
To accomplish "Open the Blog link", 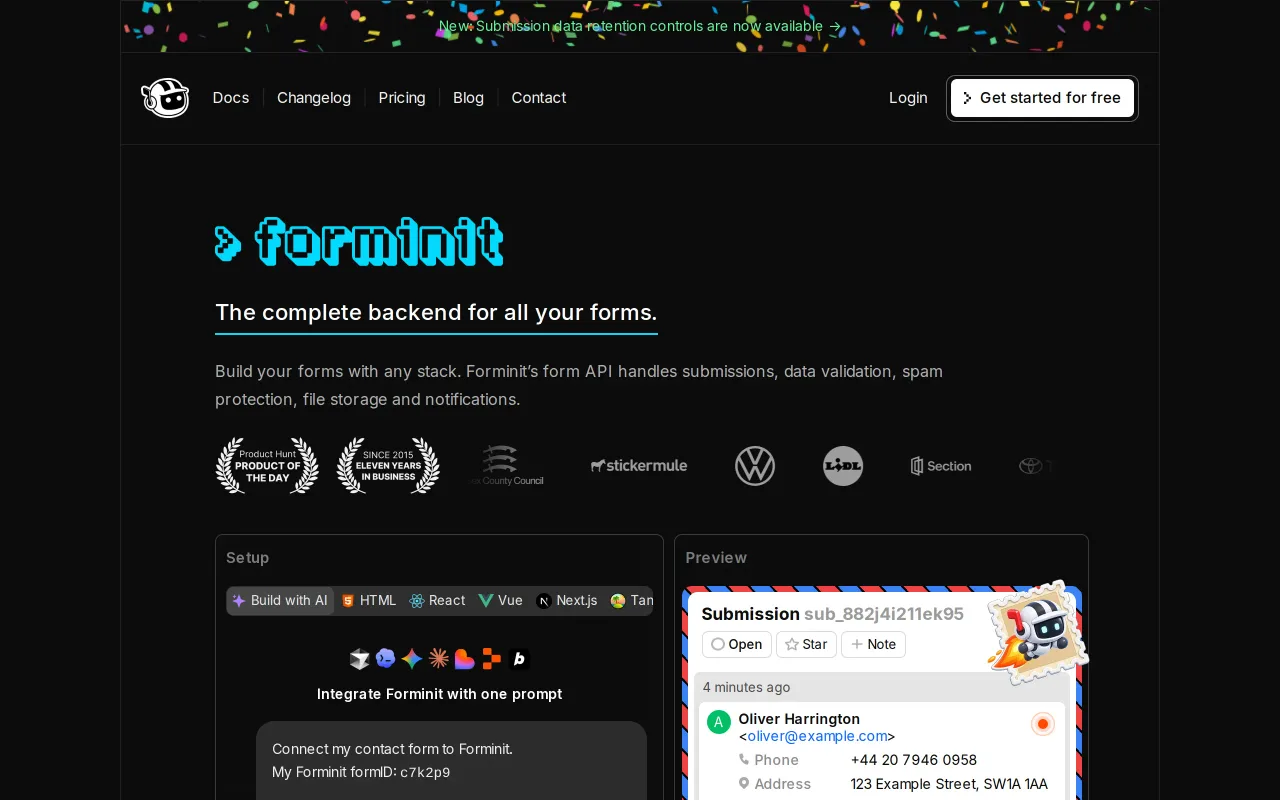I will tap(468, 98).
